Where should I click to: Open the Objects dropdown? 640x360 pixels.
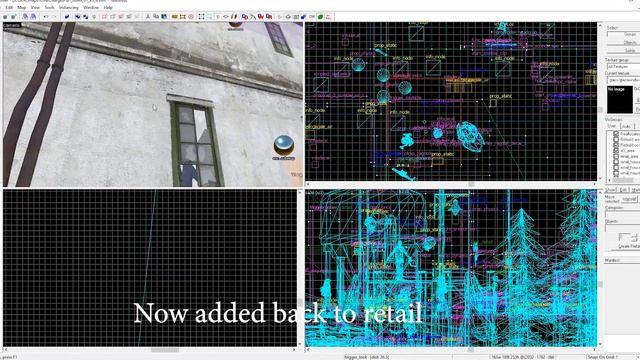[x=622, y=227]
